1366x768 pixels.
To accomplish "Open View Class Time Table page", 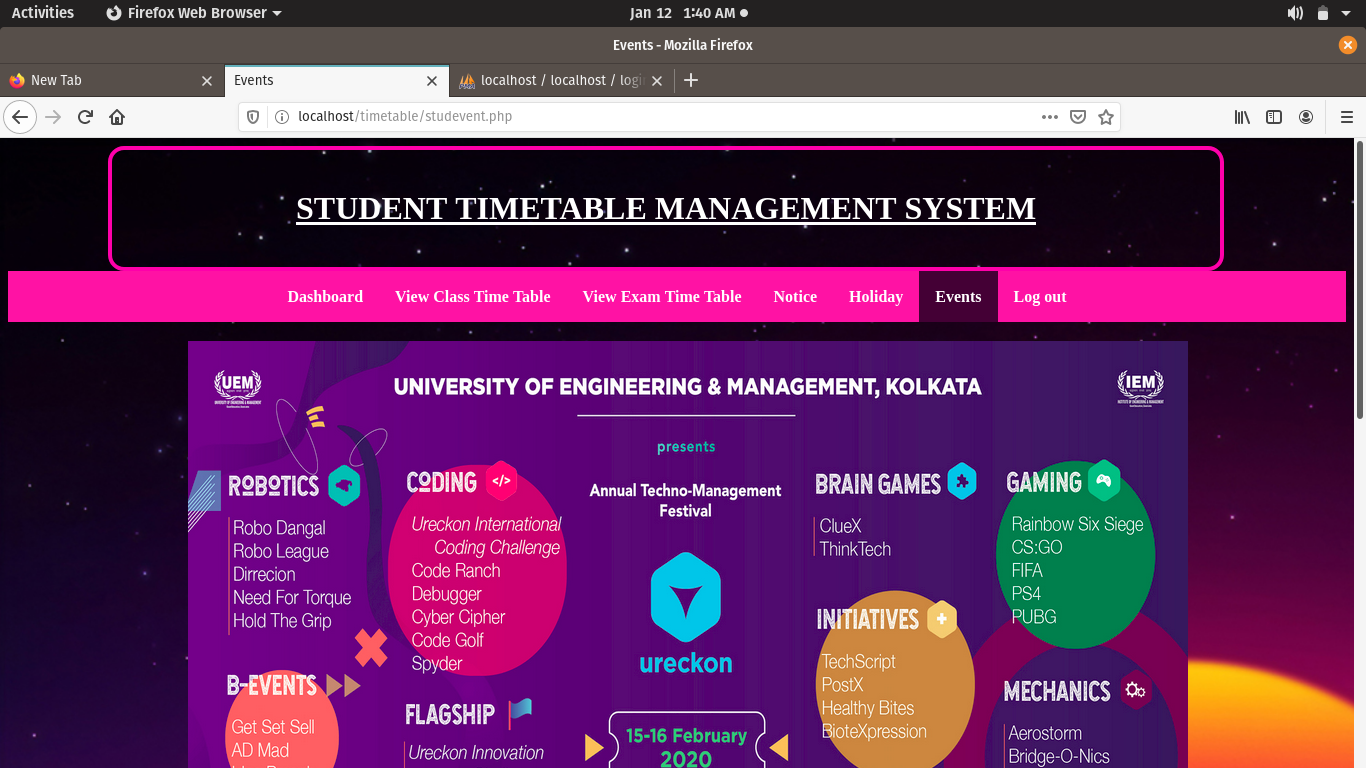I will (473, 297).
